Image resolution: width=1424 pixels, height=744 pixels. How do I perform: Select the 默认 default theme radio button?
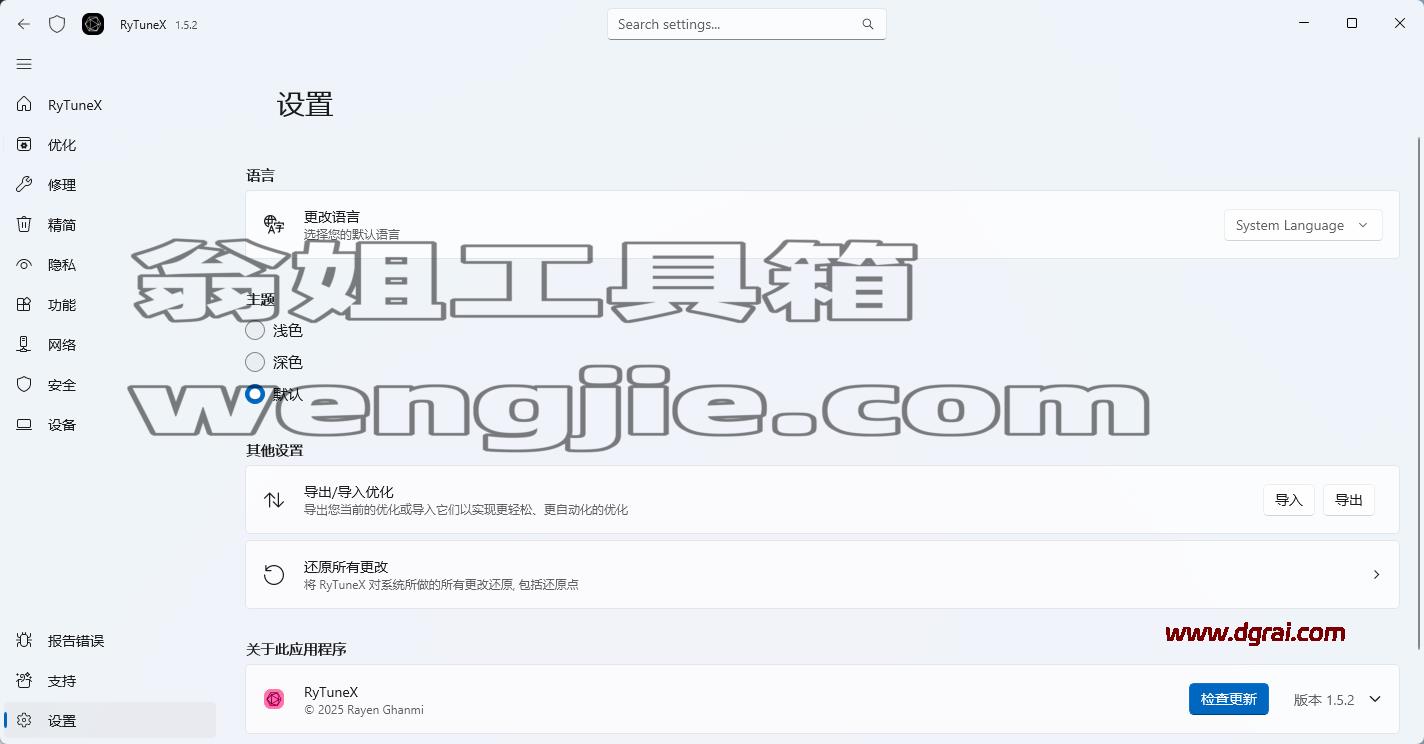[x=255, y=394]
